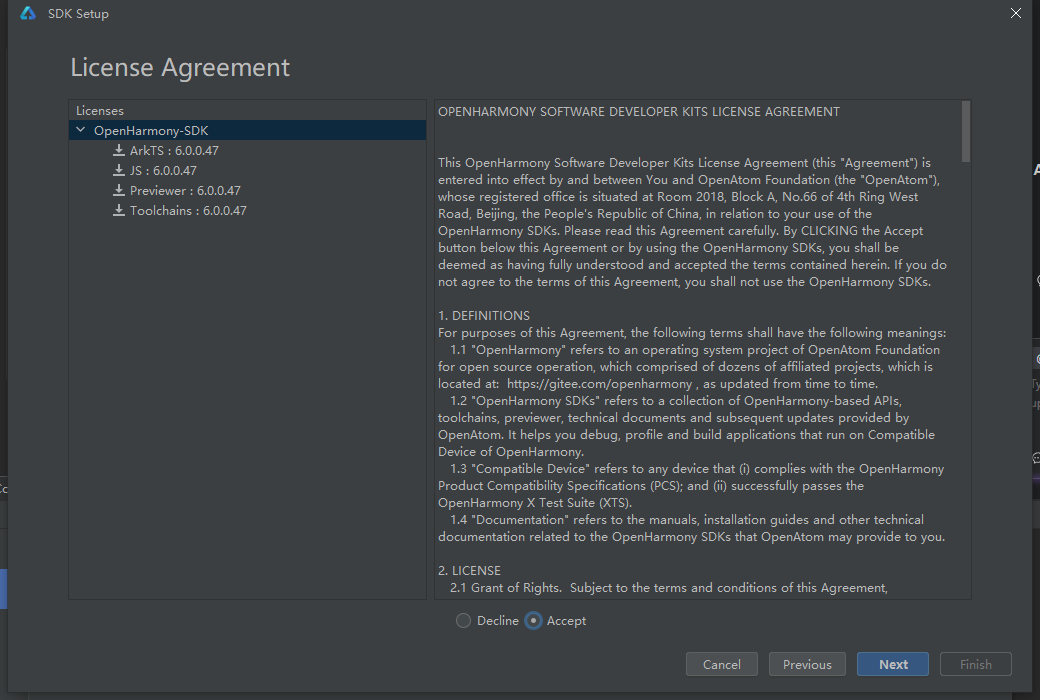Select the Previewer : 6.0.0.47 item
This screenshot has height=700, width=1040.
click(x=185, y=190)
